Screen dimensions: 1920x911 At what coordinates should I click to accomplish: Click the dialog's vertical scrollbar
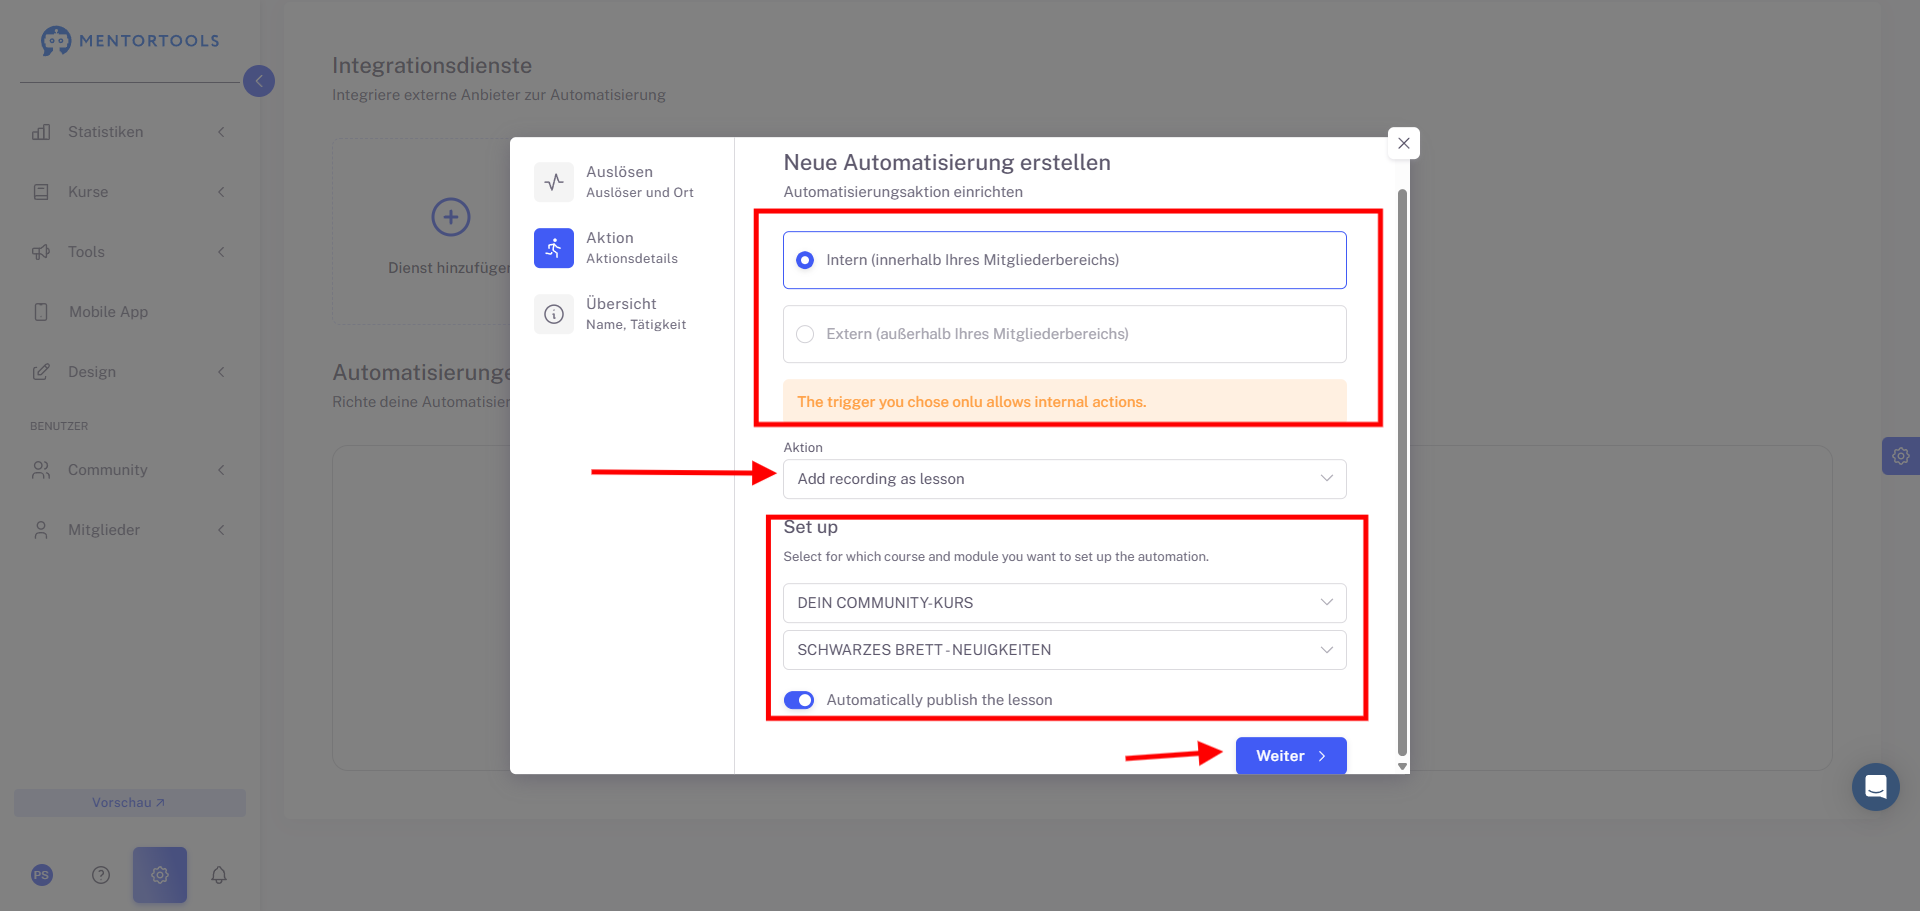click(1402, 472)
